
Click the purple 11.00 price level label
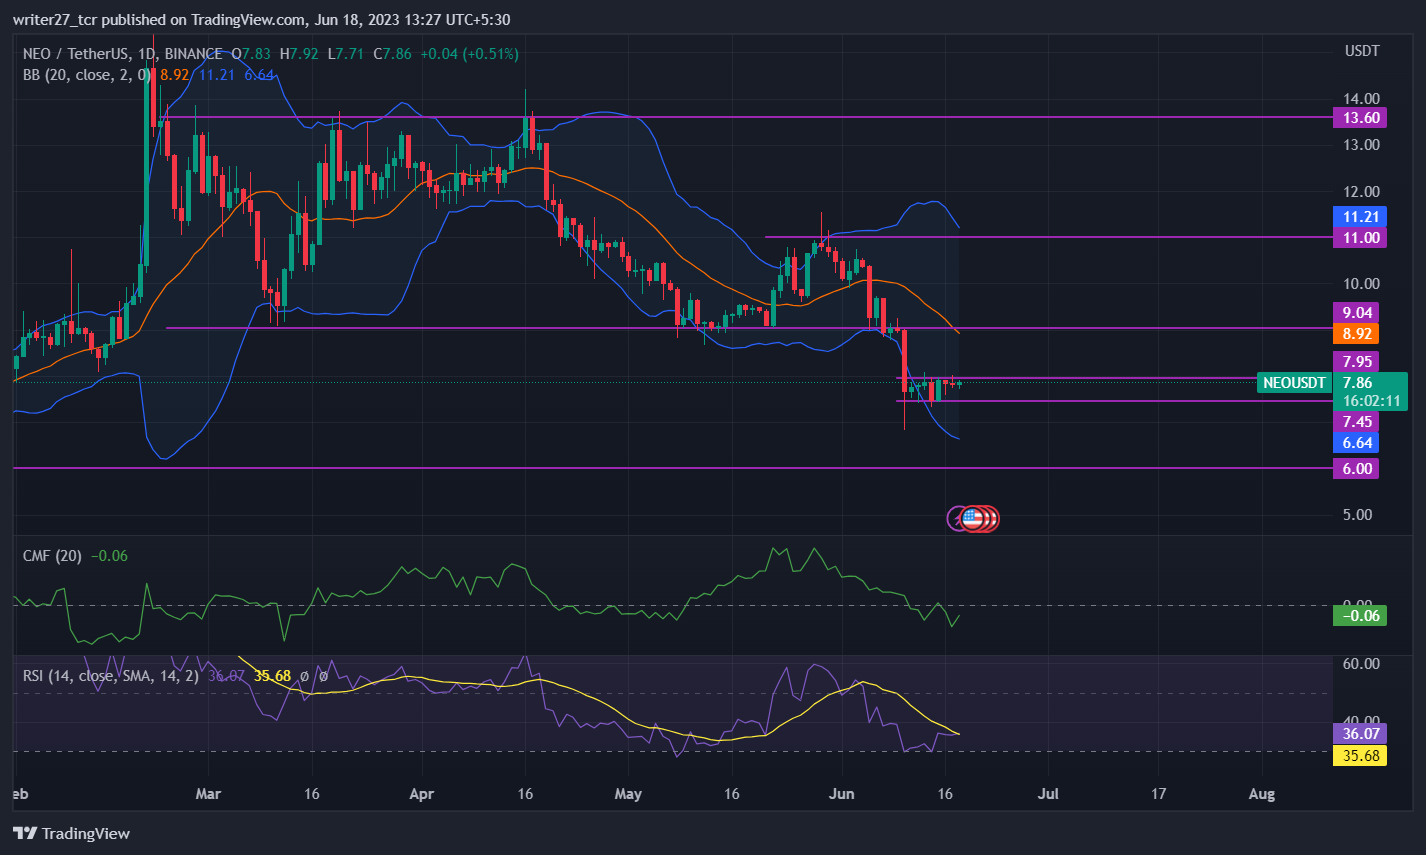(1361, 238)
